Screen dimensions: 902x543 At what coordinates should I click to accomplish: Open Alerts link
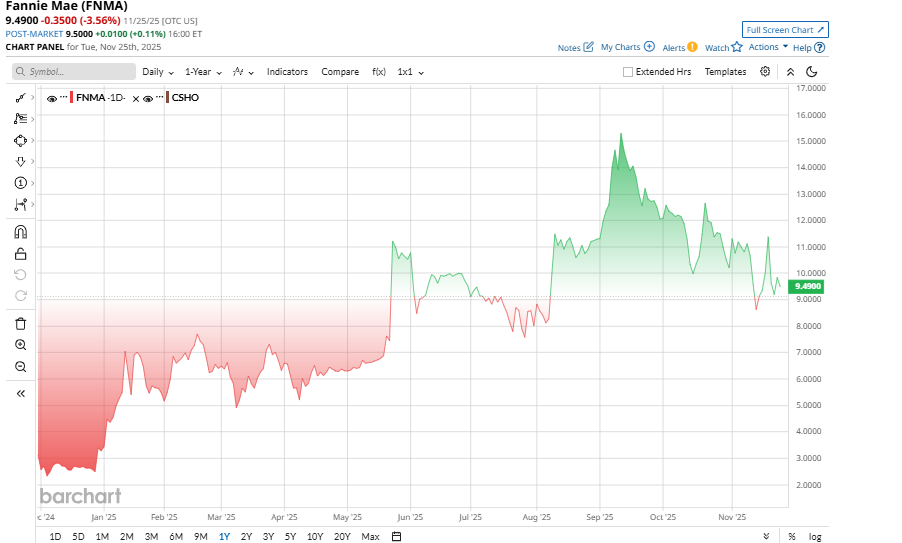pos(679,47)
